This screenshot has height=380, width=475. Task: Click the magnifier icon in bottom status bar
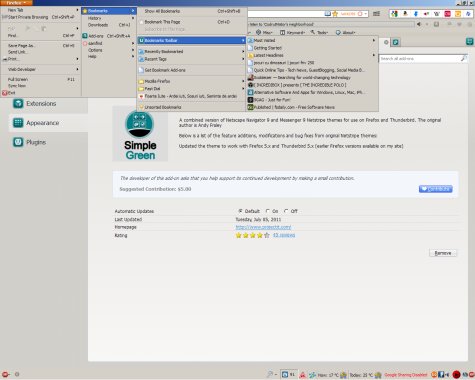[269, 374]
